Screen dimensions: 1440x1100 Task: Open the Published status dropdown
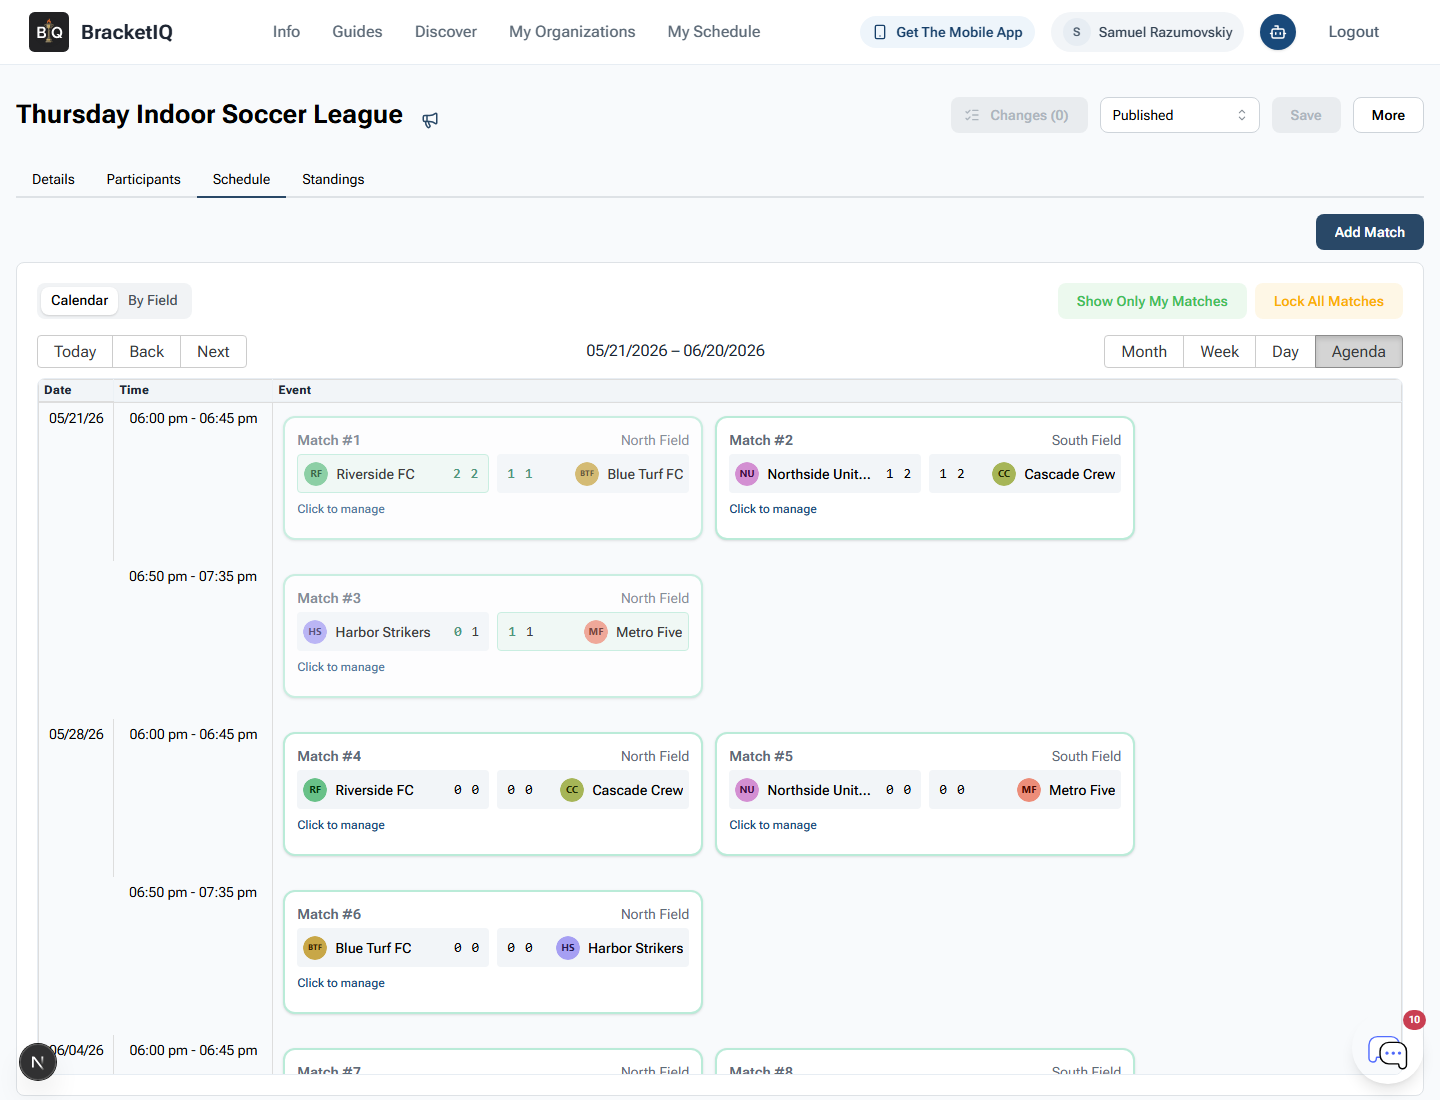point(1180,115)
